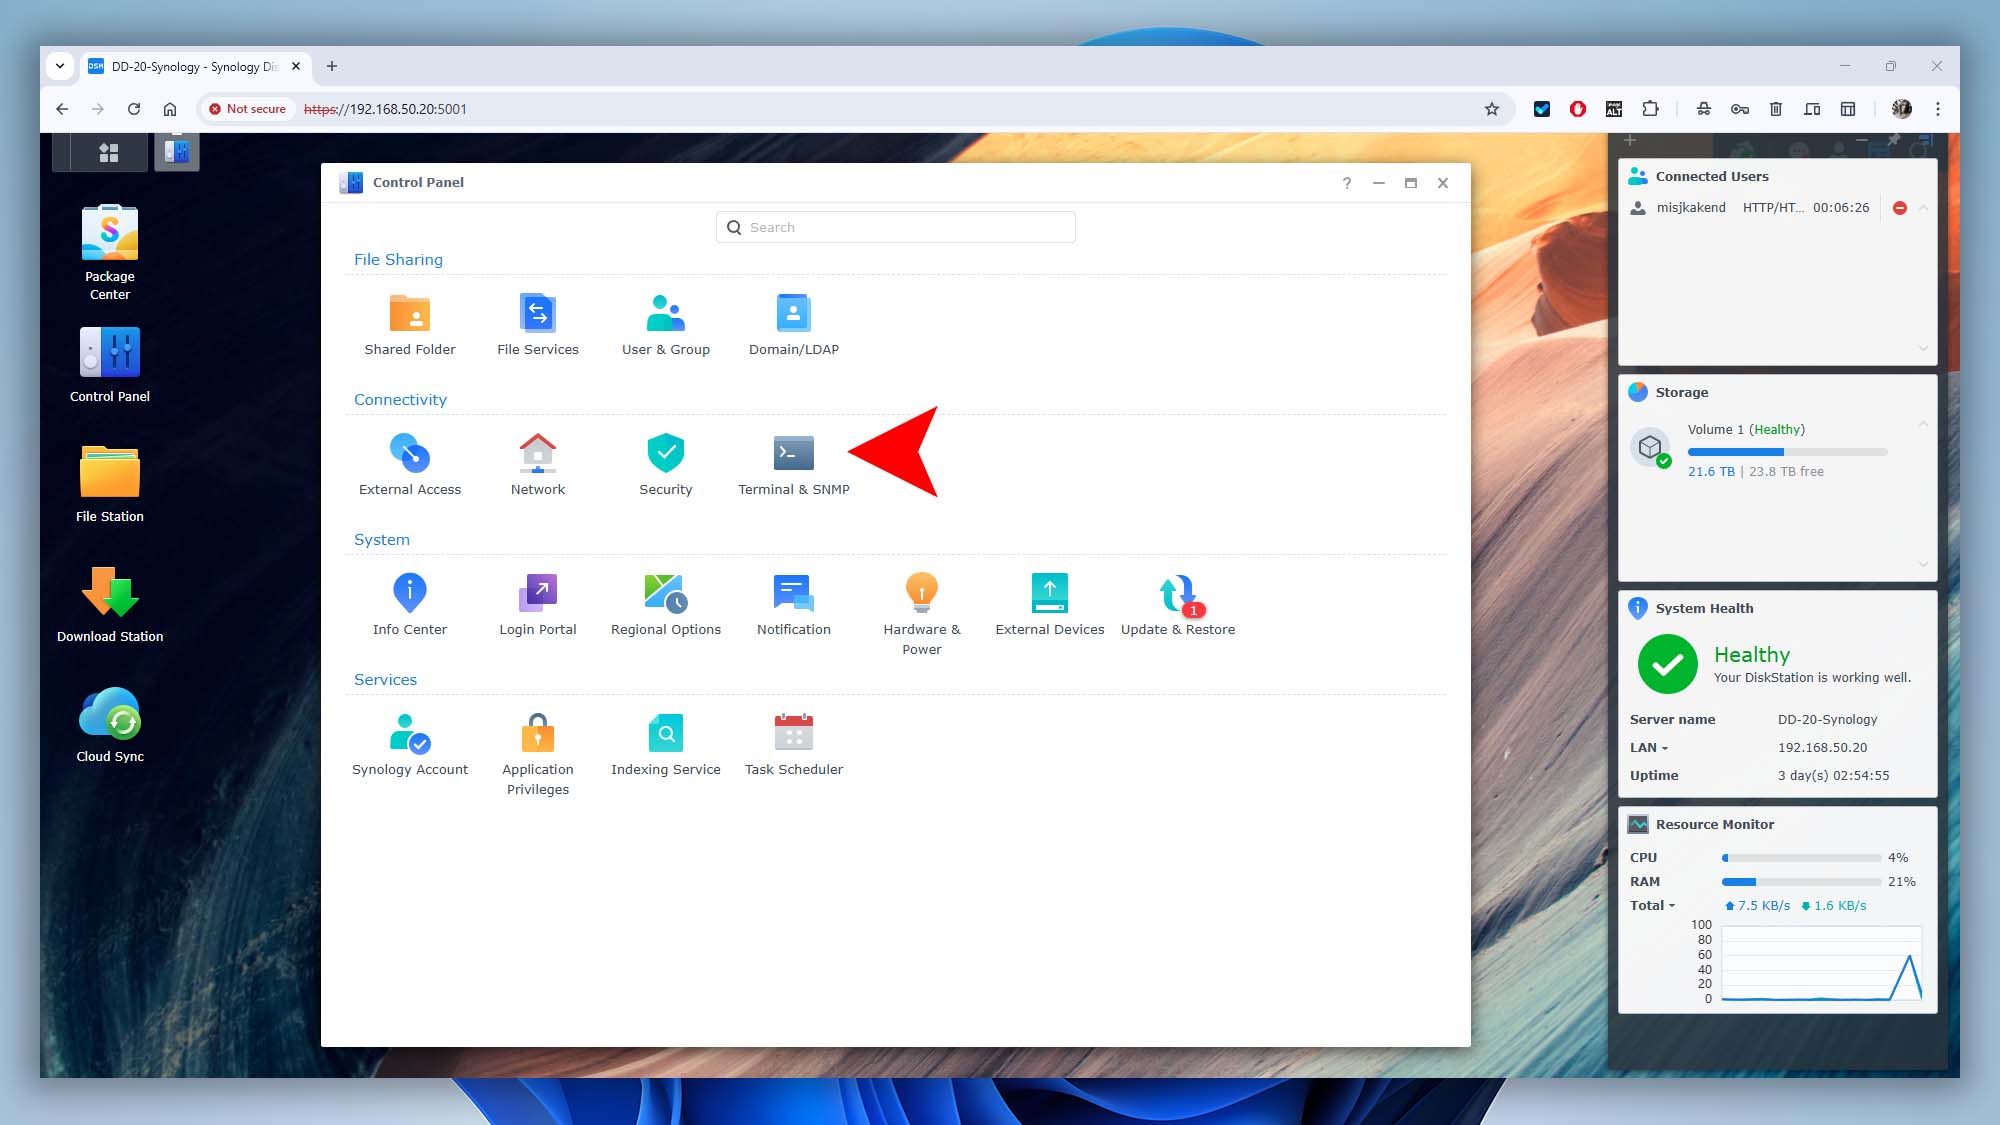
Task: Open Chrome extensions puzzle icon
Action: coord(1650,109)
